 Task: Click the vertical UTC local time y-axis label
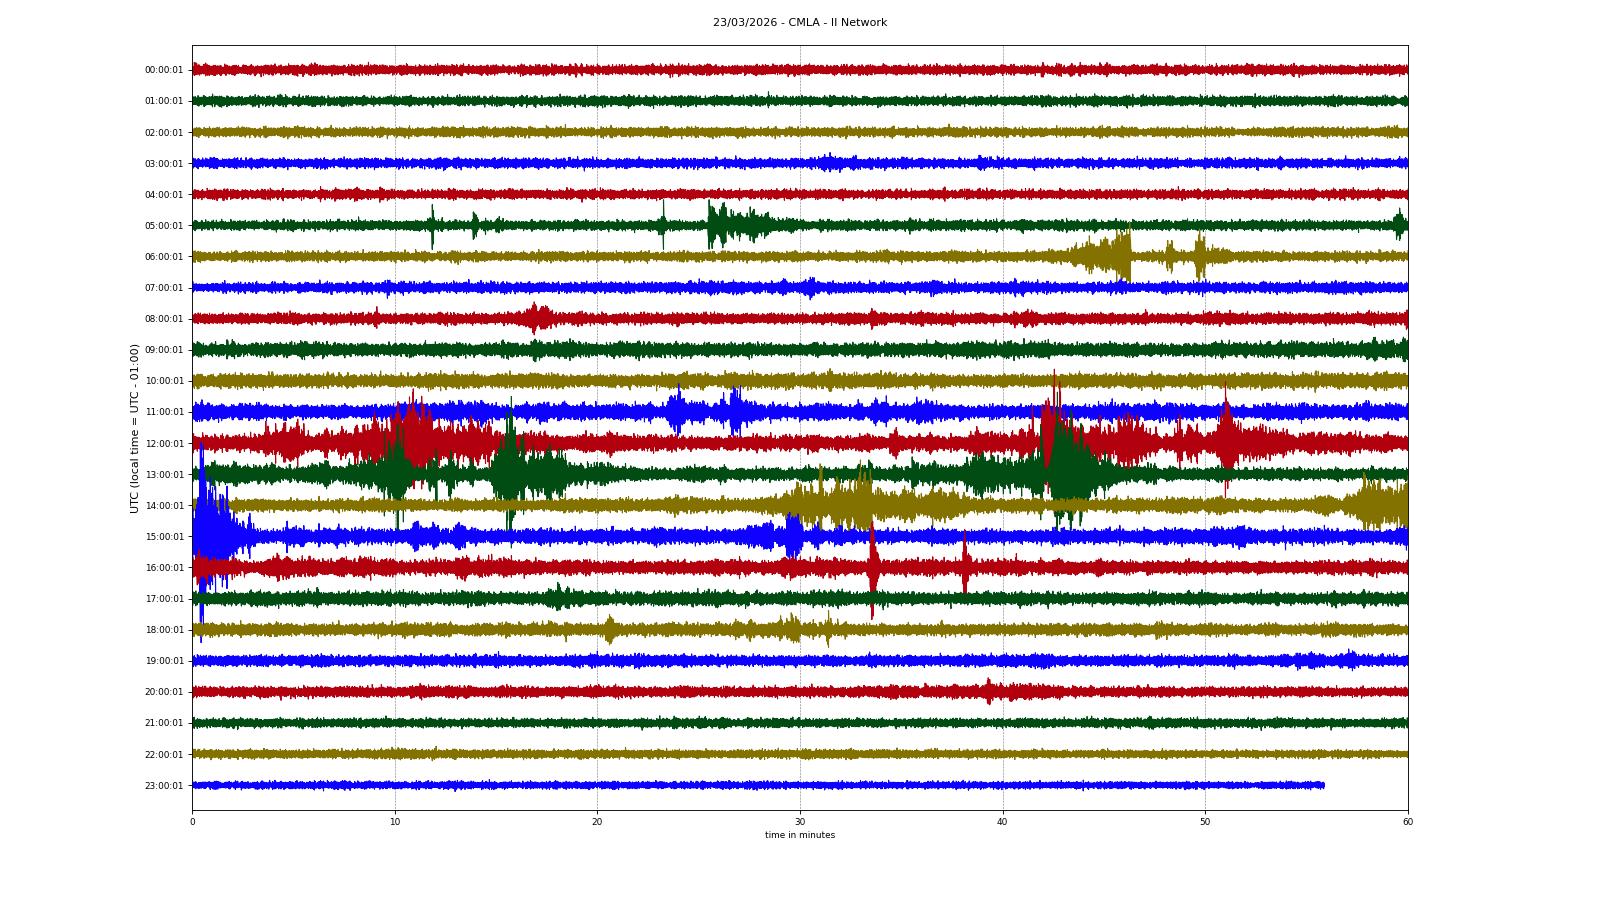134,428
